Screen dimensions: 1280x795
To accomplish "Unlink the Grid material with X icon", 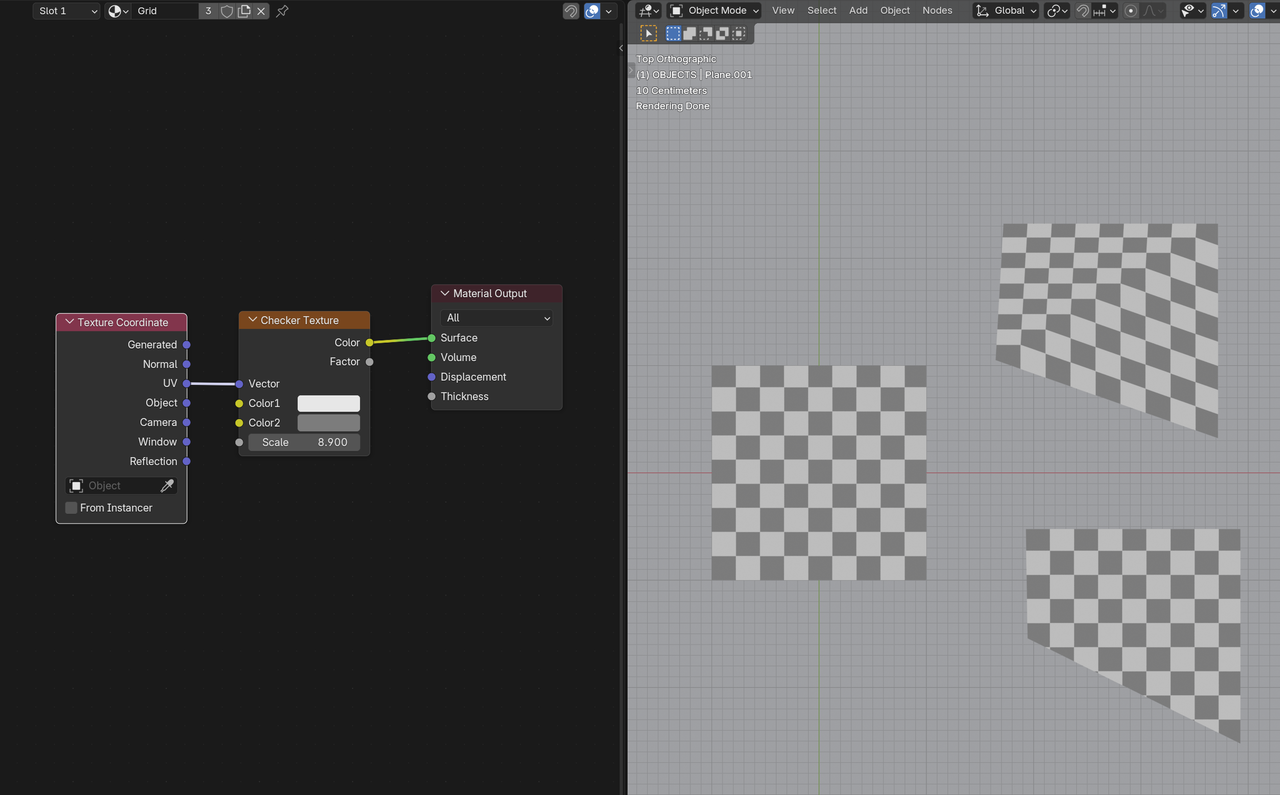I will click(261, 11).
